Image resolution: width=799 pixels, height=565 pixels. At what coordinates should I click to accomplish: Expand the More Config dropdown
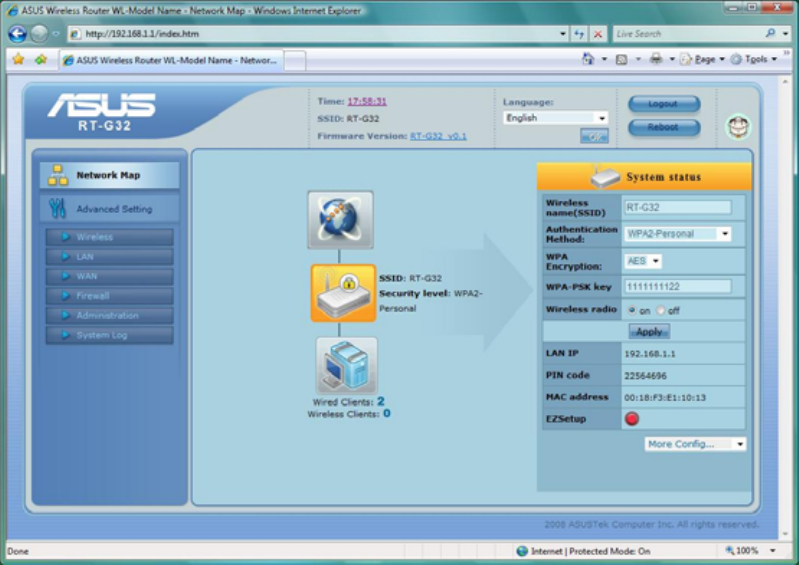coord(695,444)
